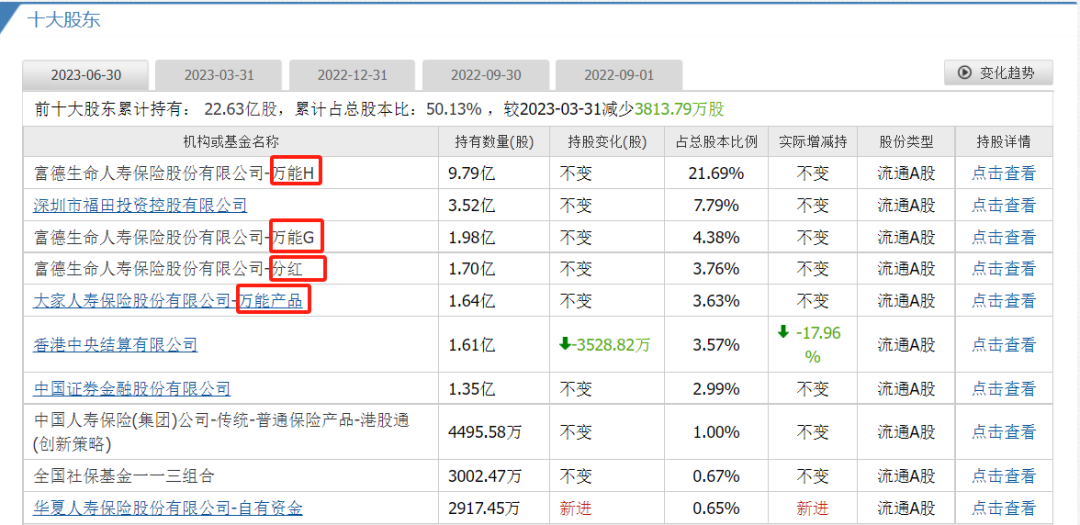Image resolution: width=1080 pixels, height=525 pixels.
Task: Switch to the 2022-12-31 tab
Action: point(352,75)
